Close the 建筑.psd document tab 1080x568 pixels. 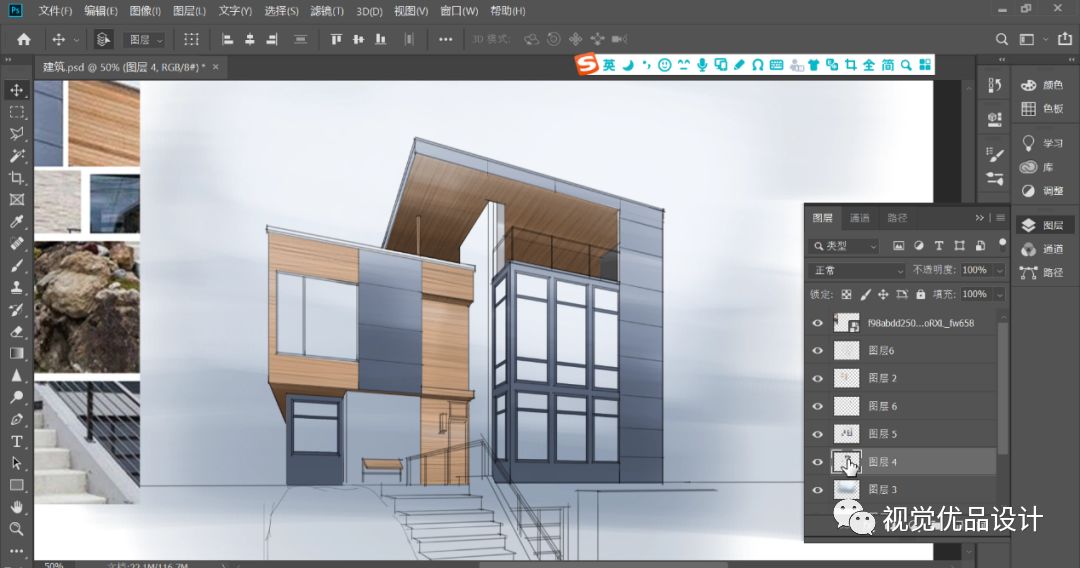coord(216,67)
